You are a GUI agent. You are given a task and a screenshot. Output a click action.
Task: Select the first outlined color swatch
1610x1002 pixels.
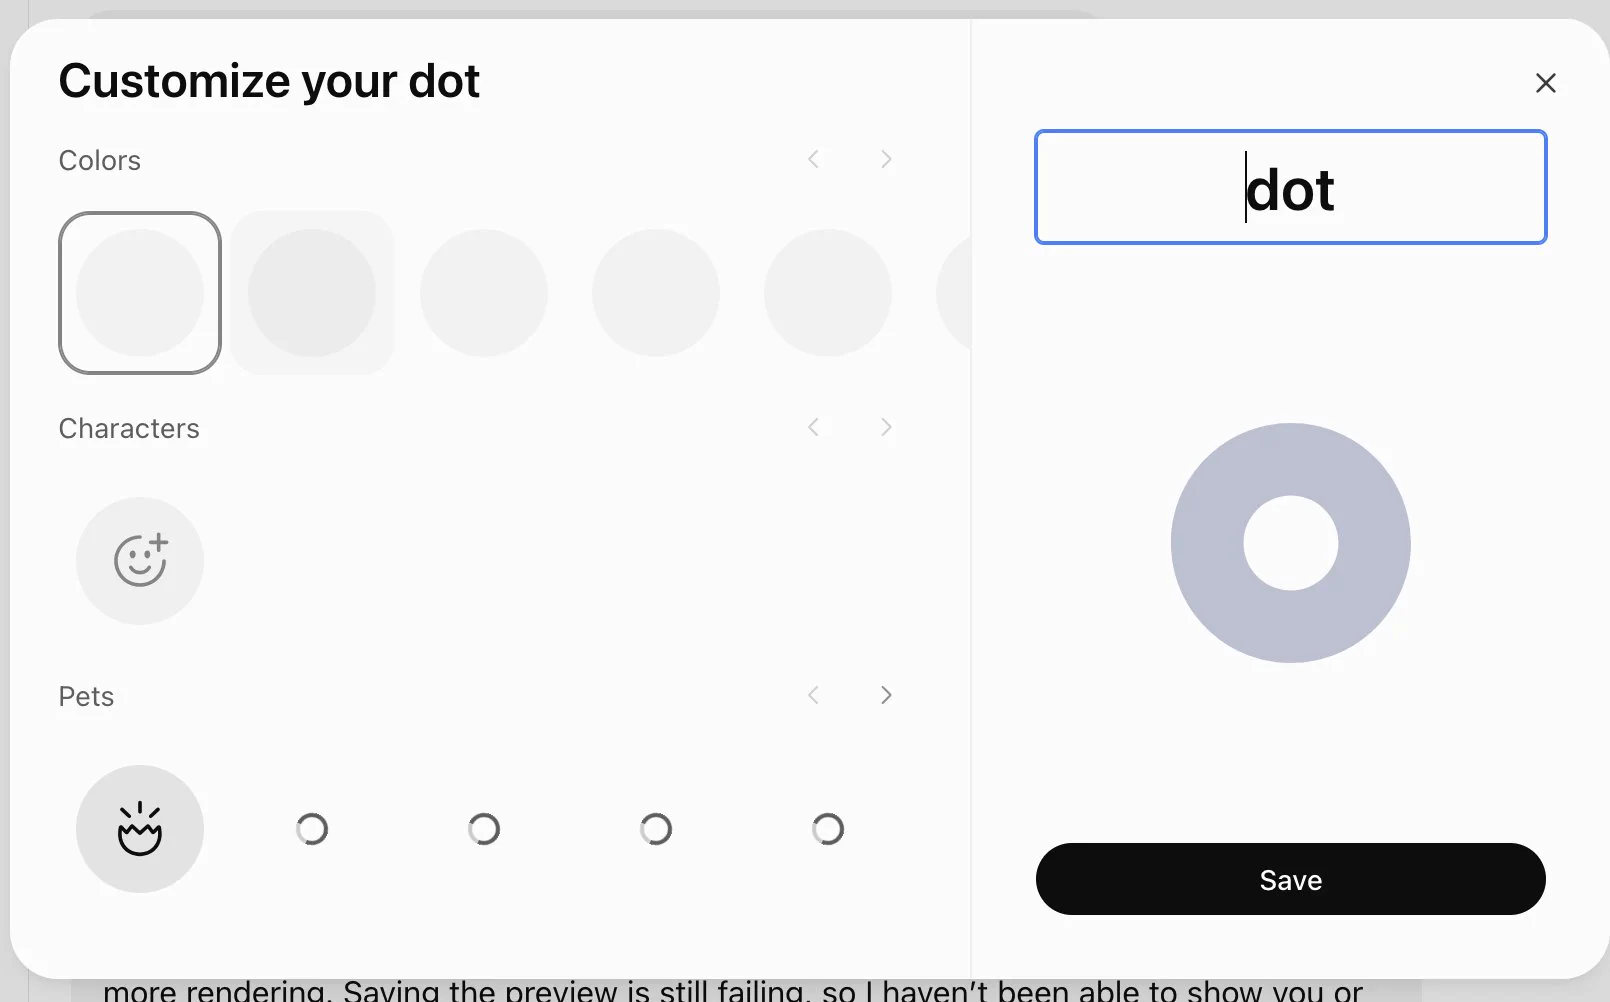click(x=140, y=293)
